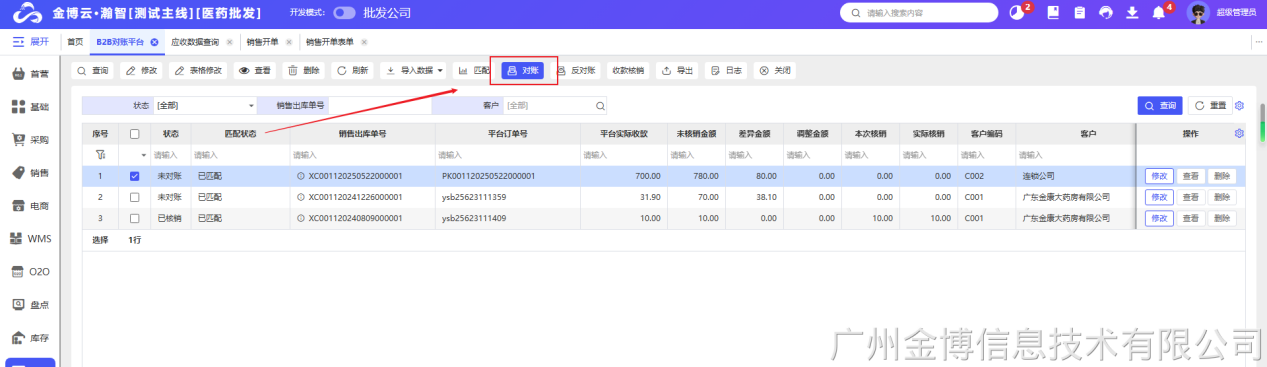This screenshot has width=1267, height=367.
Task: Close the 应收数据查询 tab
Action: click(x=229, y=41)
